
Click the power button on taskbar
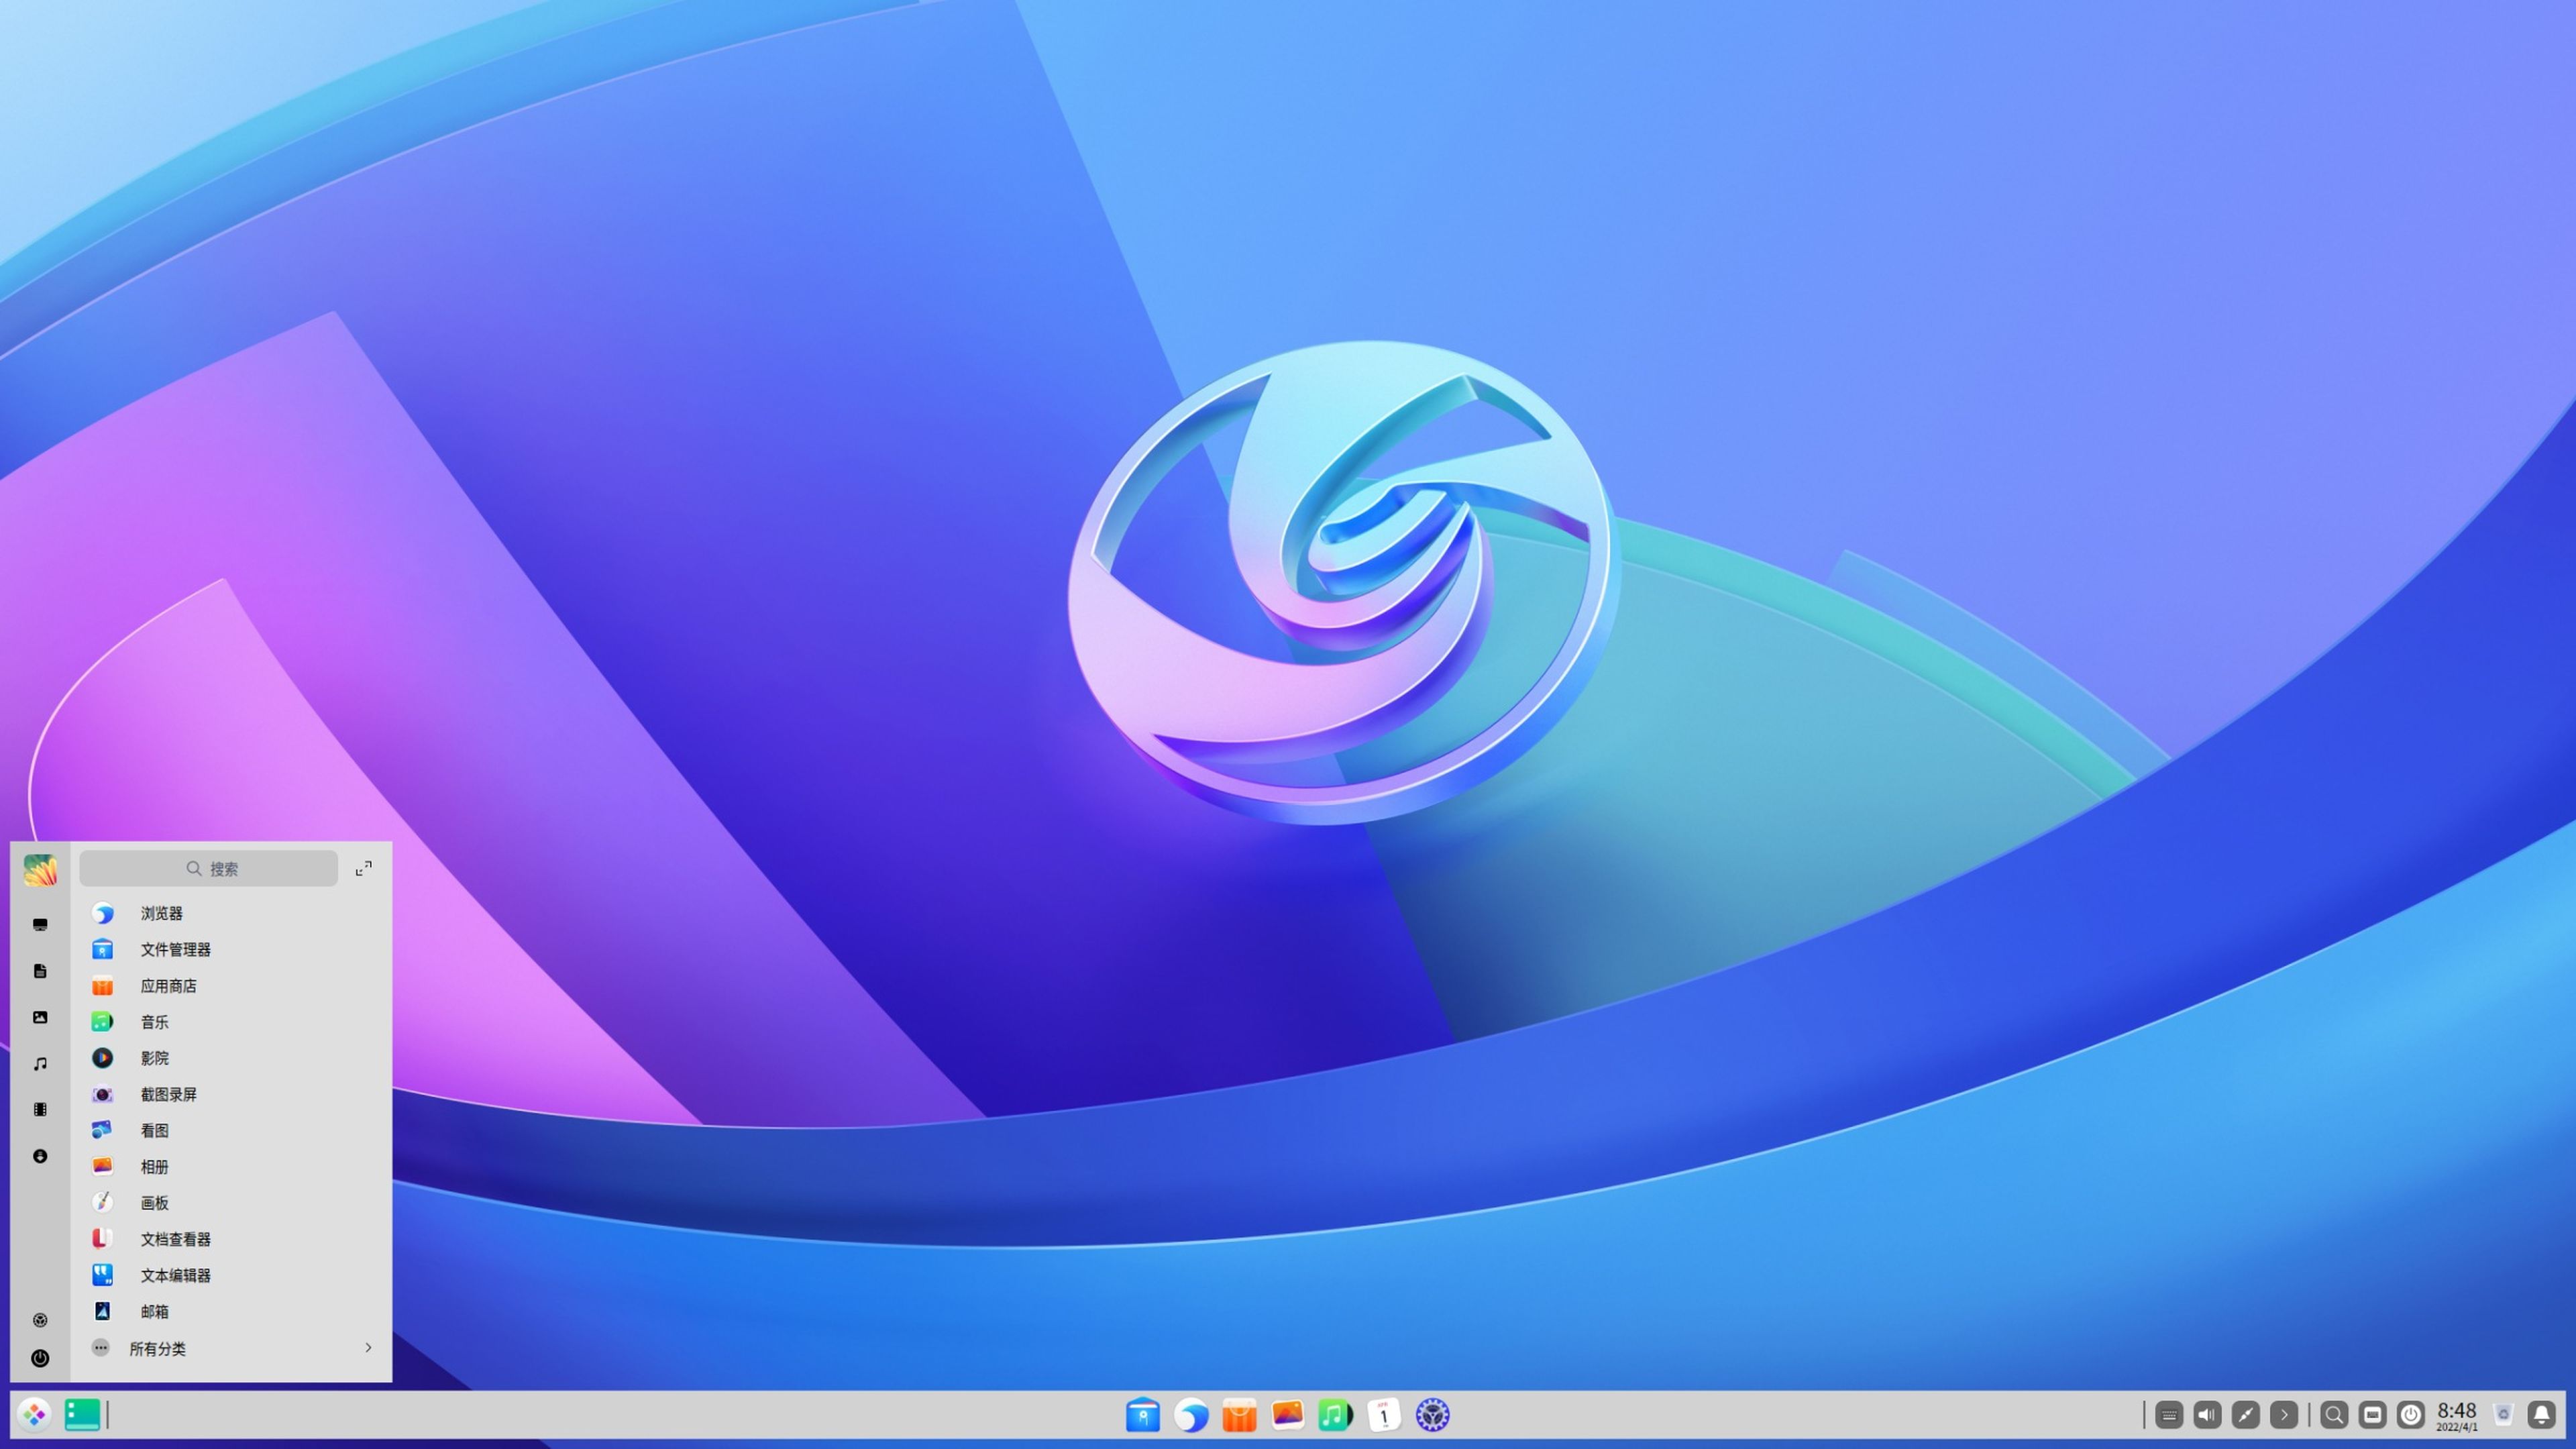tap(2411, 1415)
